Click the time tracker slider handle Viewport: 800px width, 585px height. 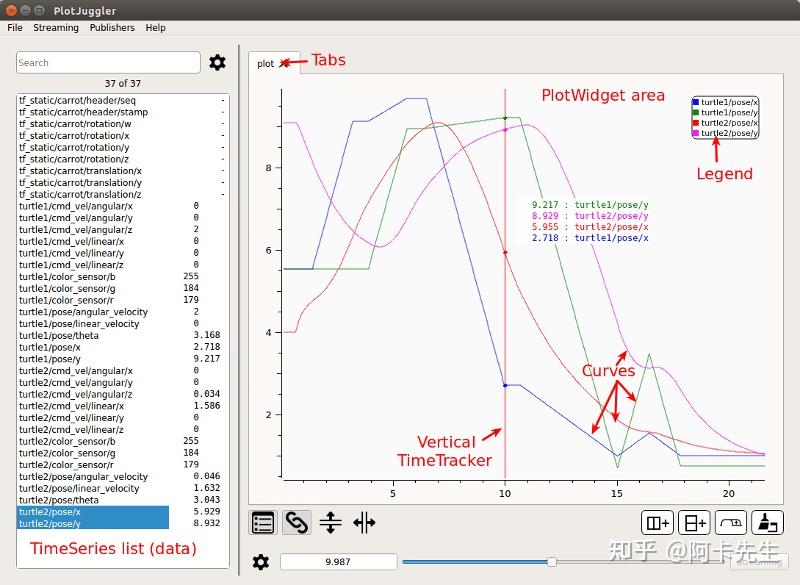[x=552, y=562]
